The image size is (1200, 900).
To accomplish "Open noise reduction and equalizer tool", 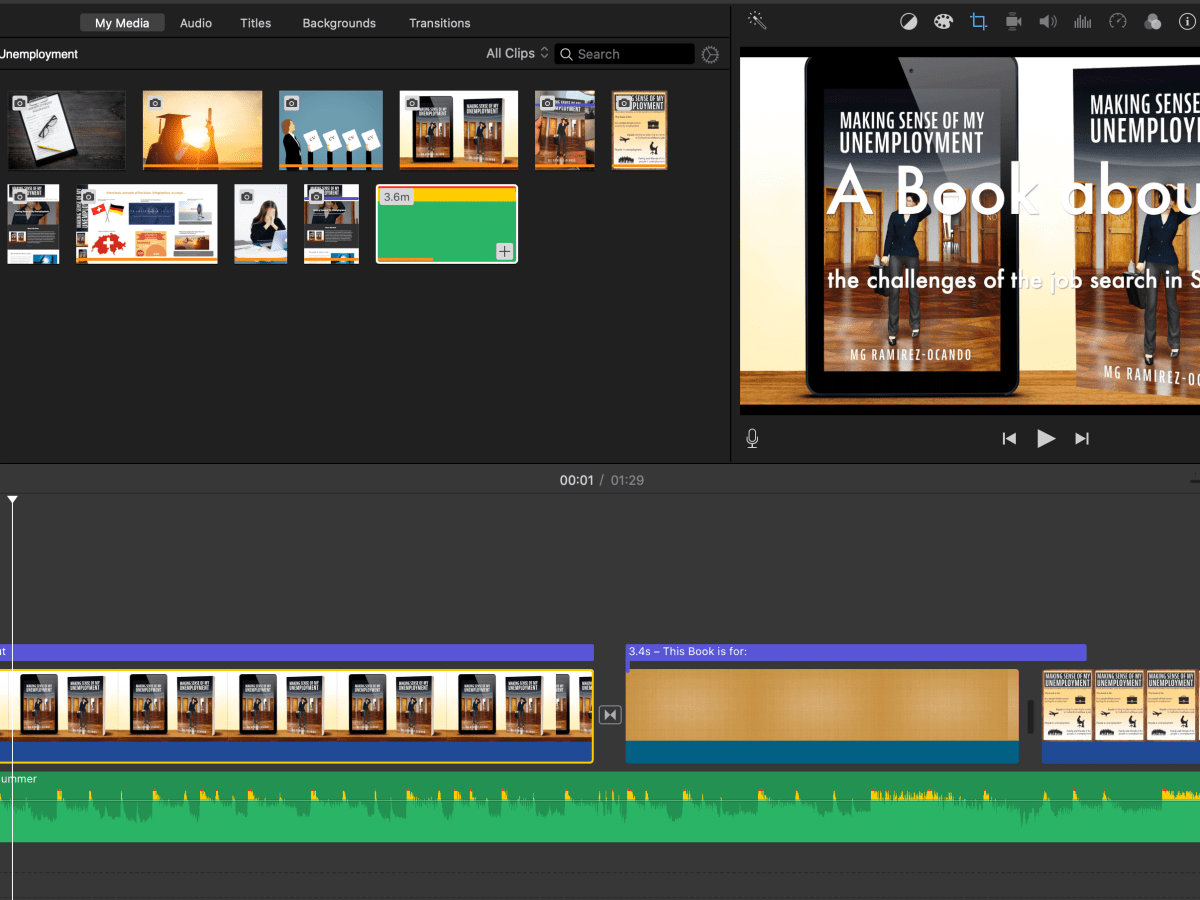I will [x=1082, y=22].
